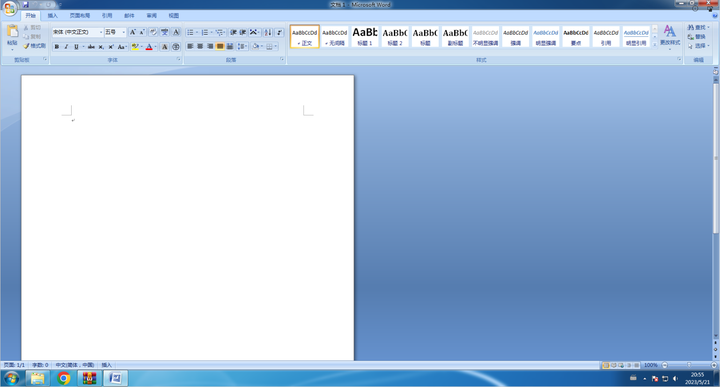
Task: Switch to Page Layout (页面布局) tab
Action: pos(79,16)
